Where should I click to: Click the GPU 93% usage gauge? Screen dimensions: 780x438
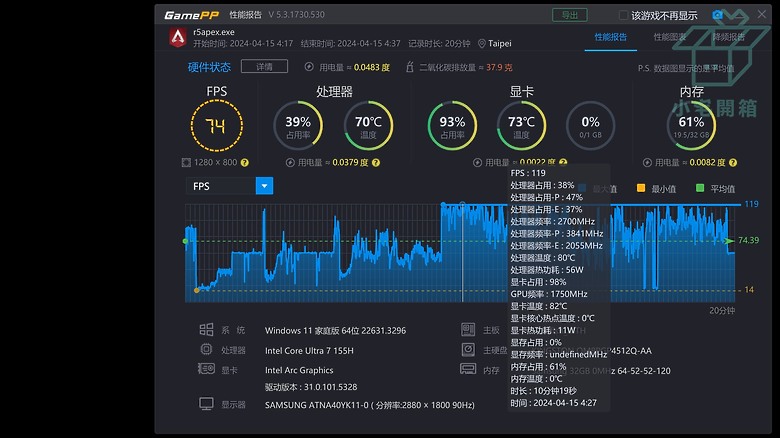click(452, 125)
